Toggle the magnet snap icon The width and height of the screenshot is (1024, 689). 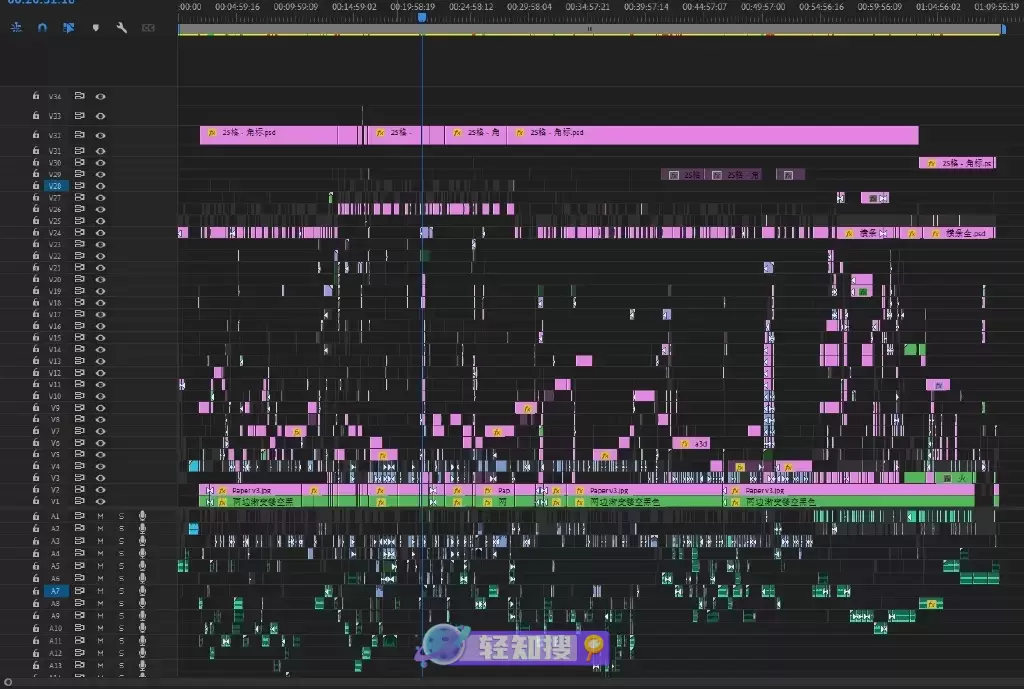click(x=42, y=28)
